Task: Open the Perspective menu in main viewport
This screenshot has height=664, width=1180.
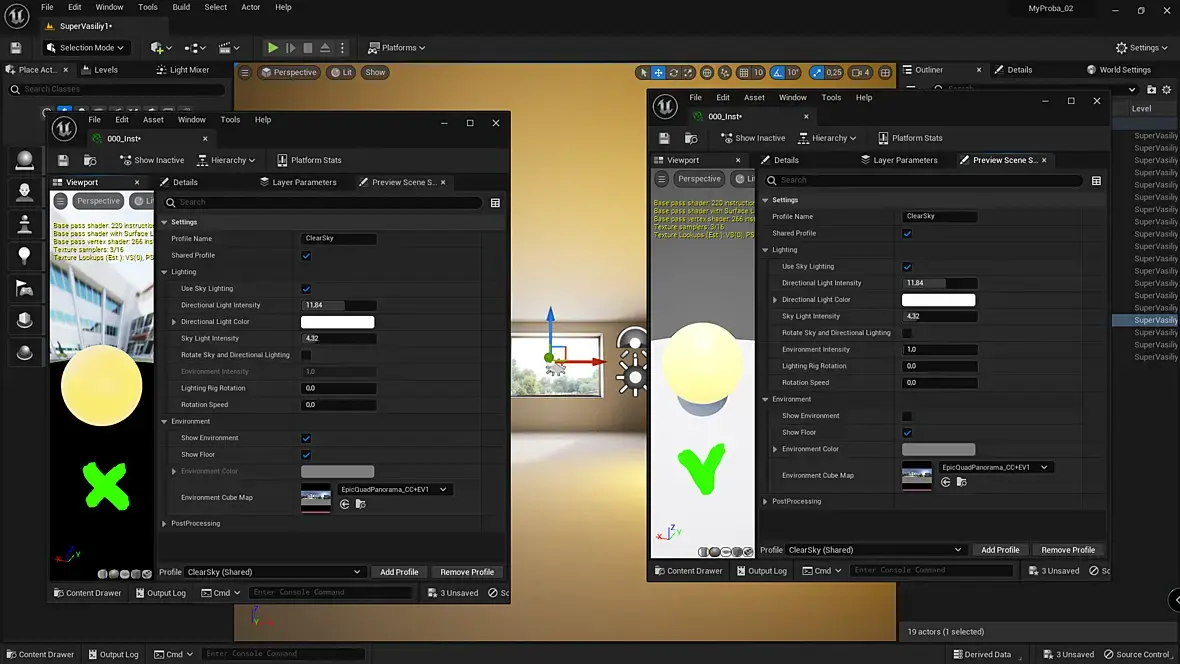Action: coord(289,72)
